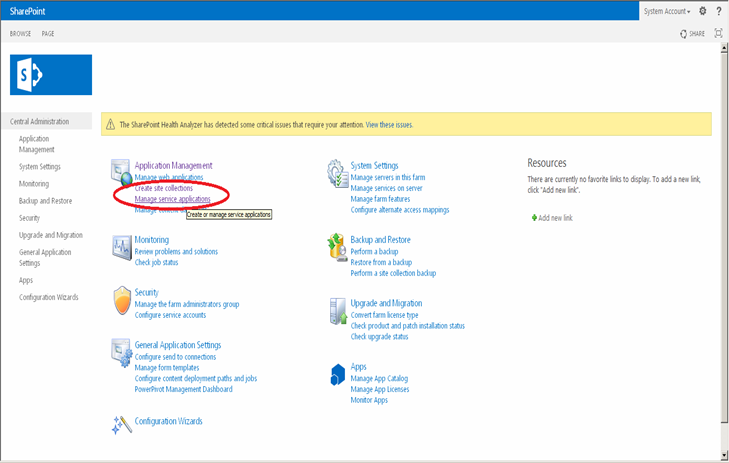Click the Apps blue cube icon
This screenshot has height=463, width=729.
(337, 375)
